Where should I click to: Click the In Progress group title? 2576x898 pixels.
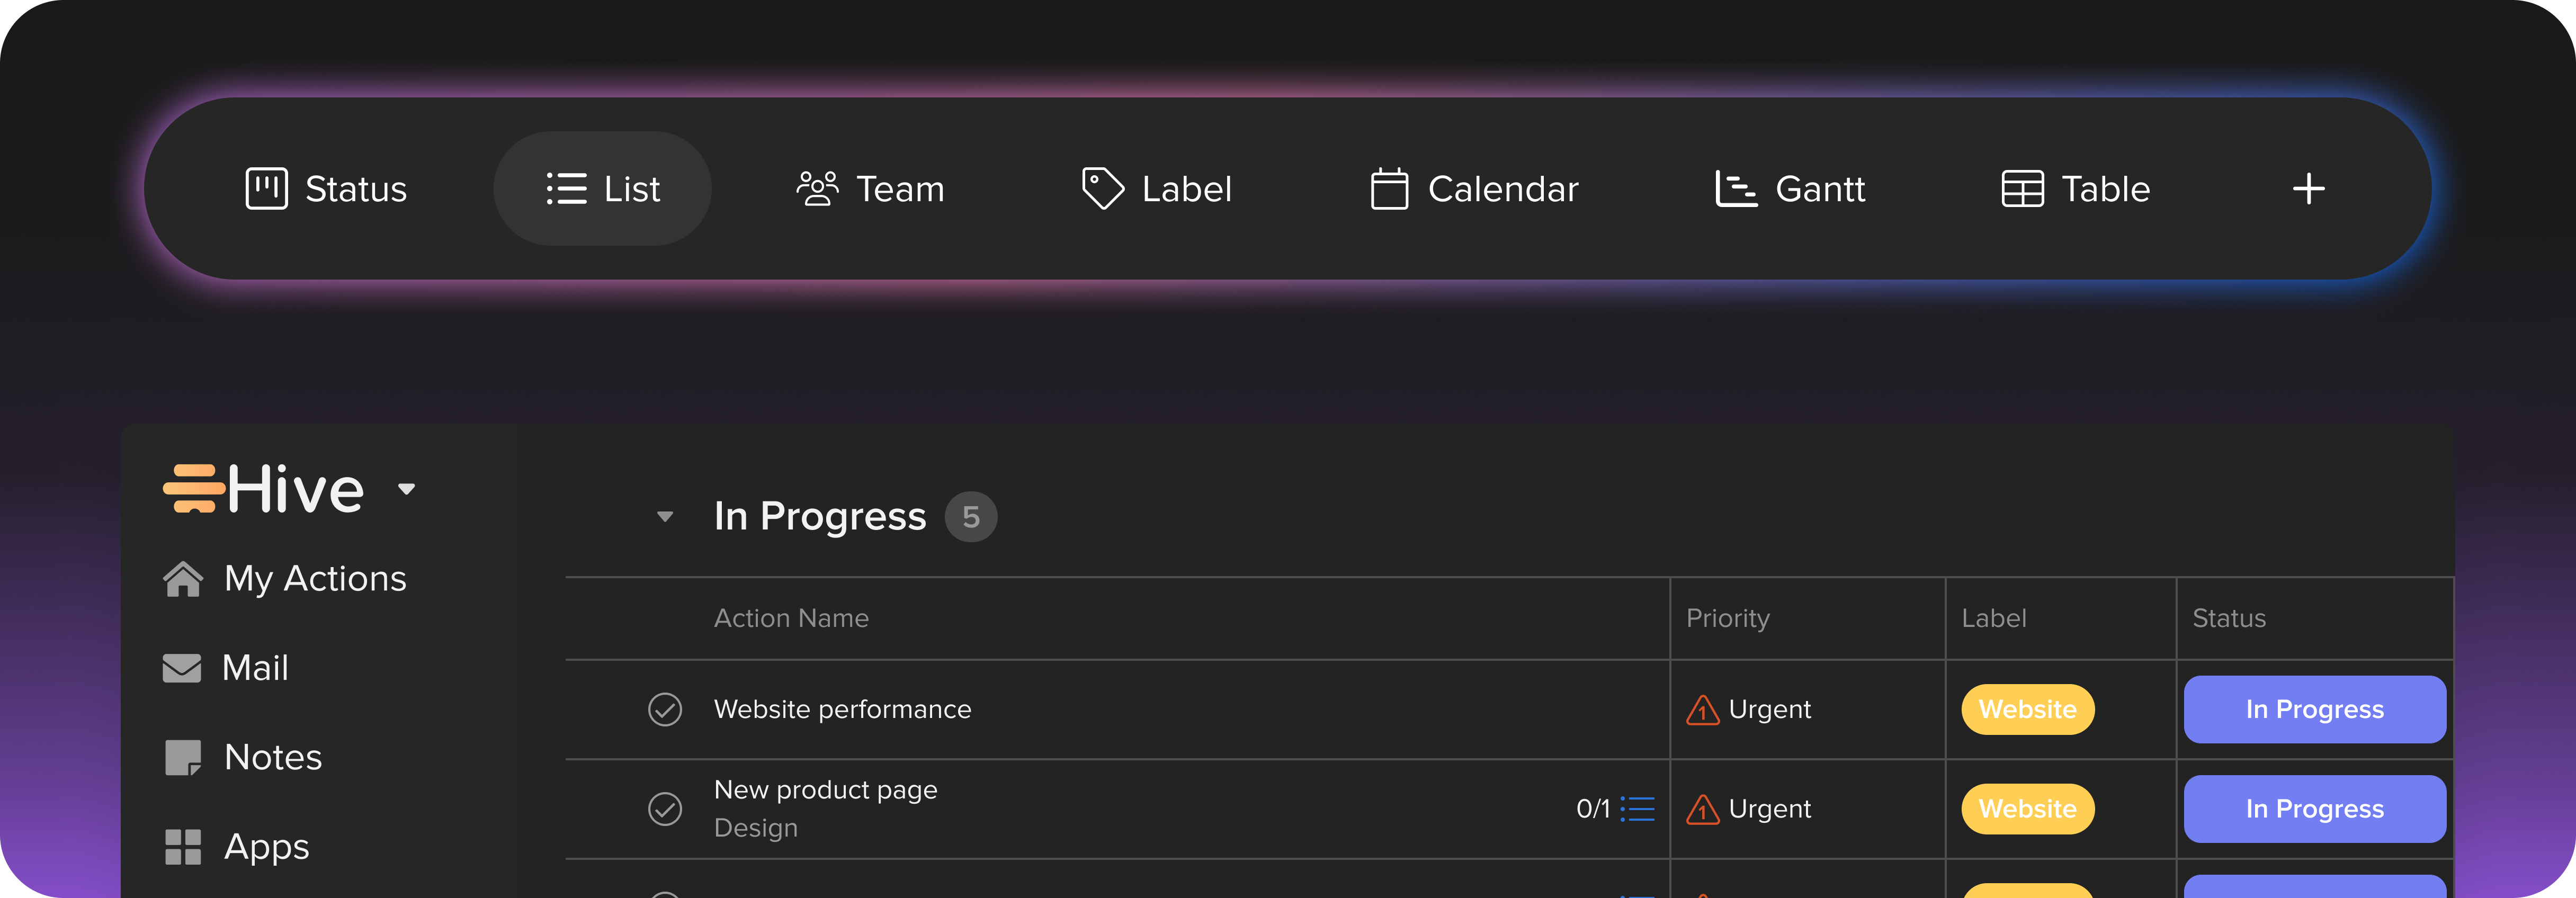point(820,517)
